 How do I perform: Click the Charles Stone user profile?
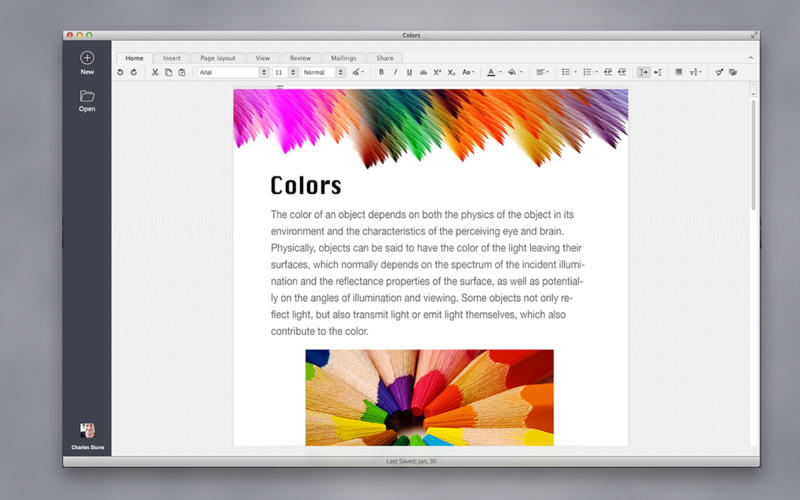pyautogui.click(x=87, y=431)
